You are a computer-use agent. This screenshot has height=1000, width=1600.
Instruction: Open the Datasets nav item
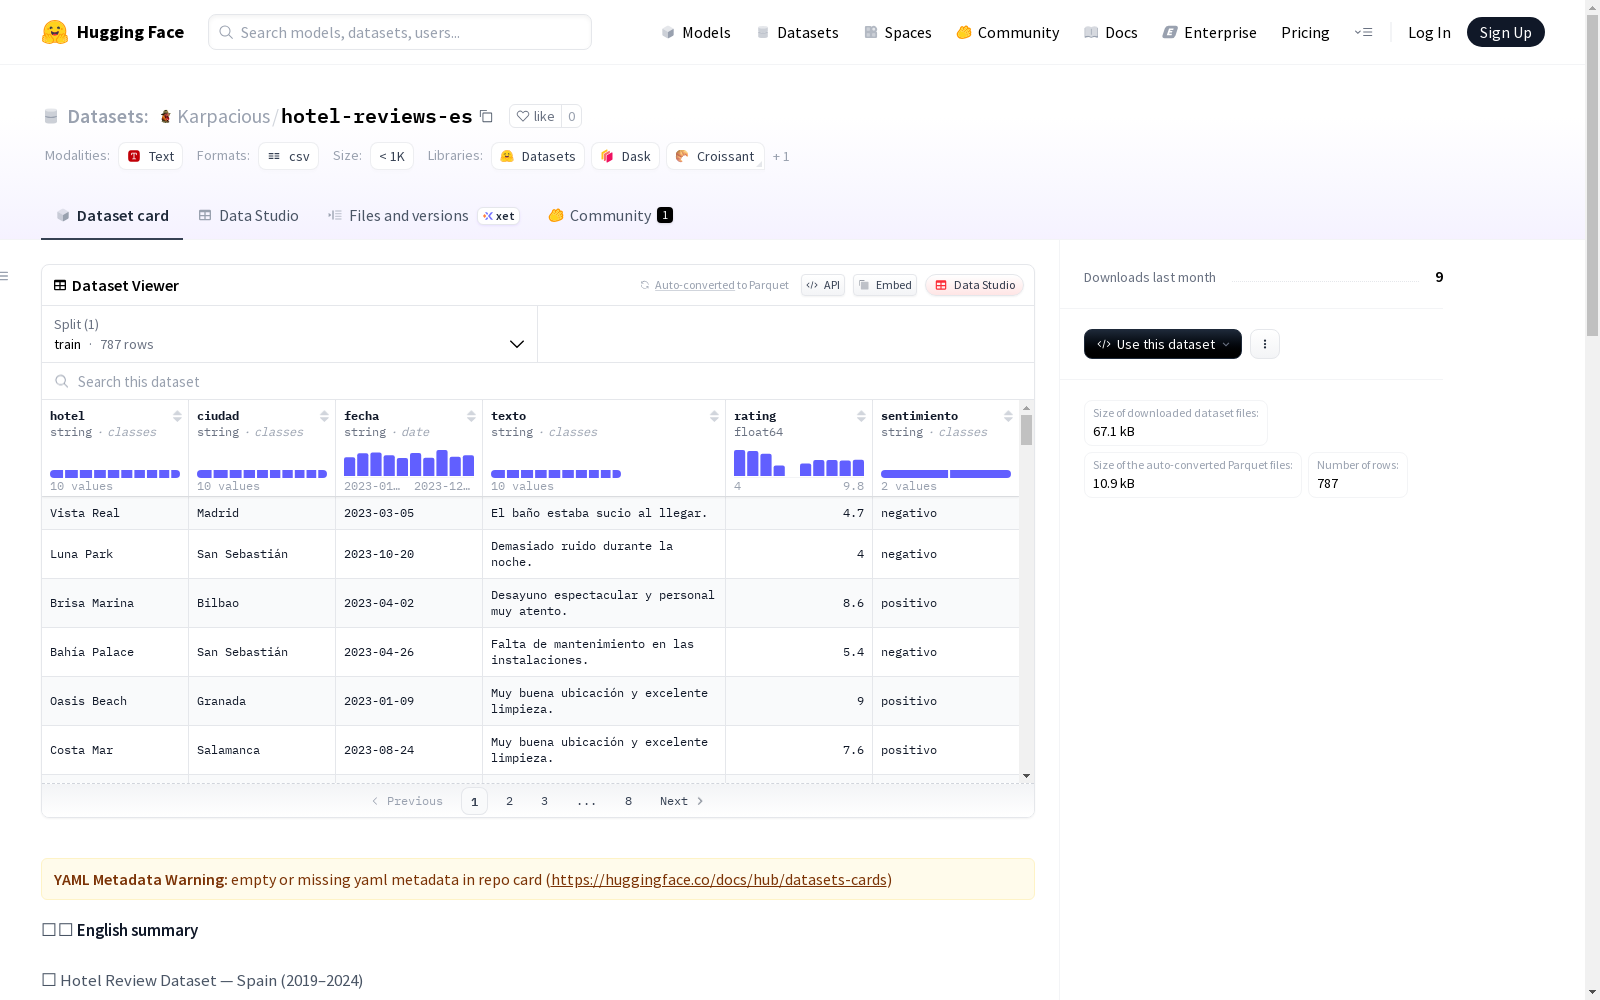point(797,32)
